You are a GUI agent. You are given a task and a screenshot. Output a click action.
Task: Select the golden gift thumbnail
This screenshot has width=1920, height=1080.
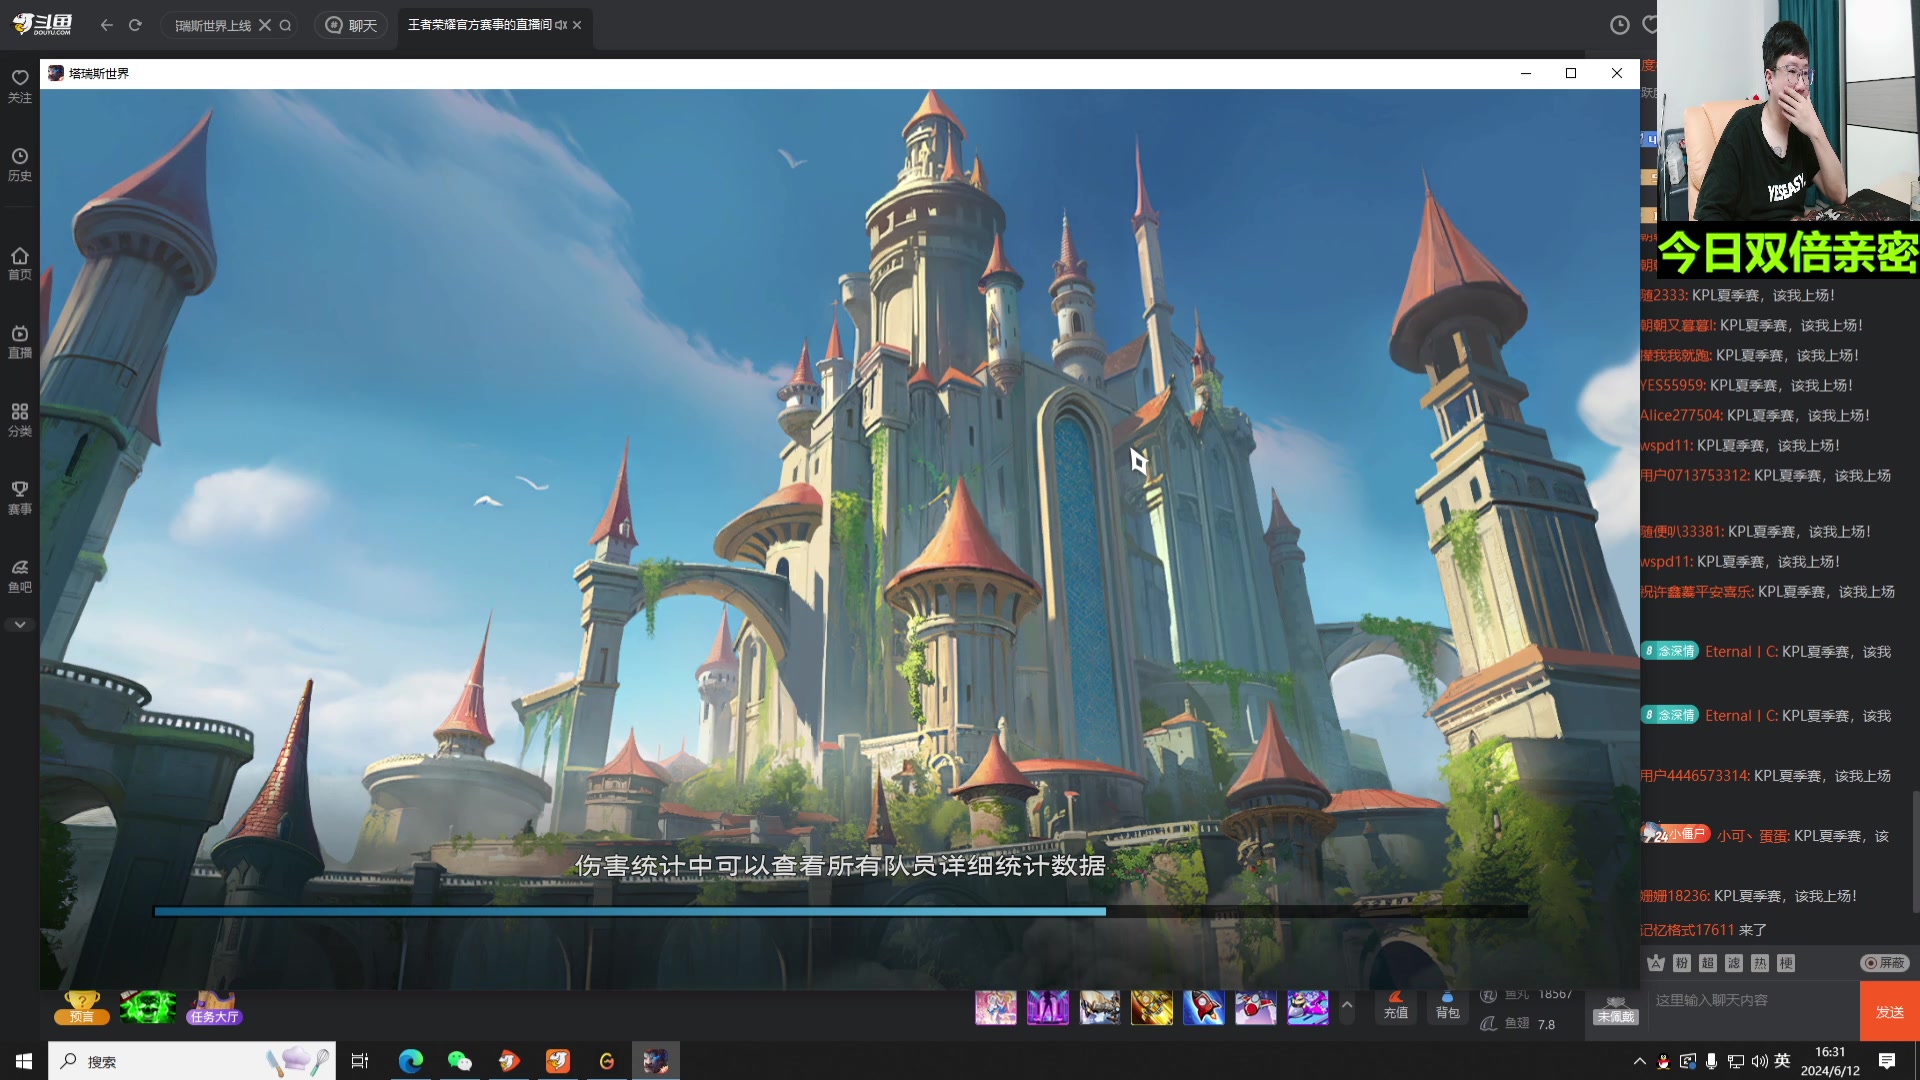click(x=1152, y=1008)
